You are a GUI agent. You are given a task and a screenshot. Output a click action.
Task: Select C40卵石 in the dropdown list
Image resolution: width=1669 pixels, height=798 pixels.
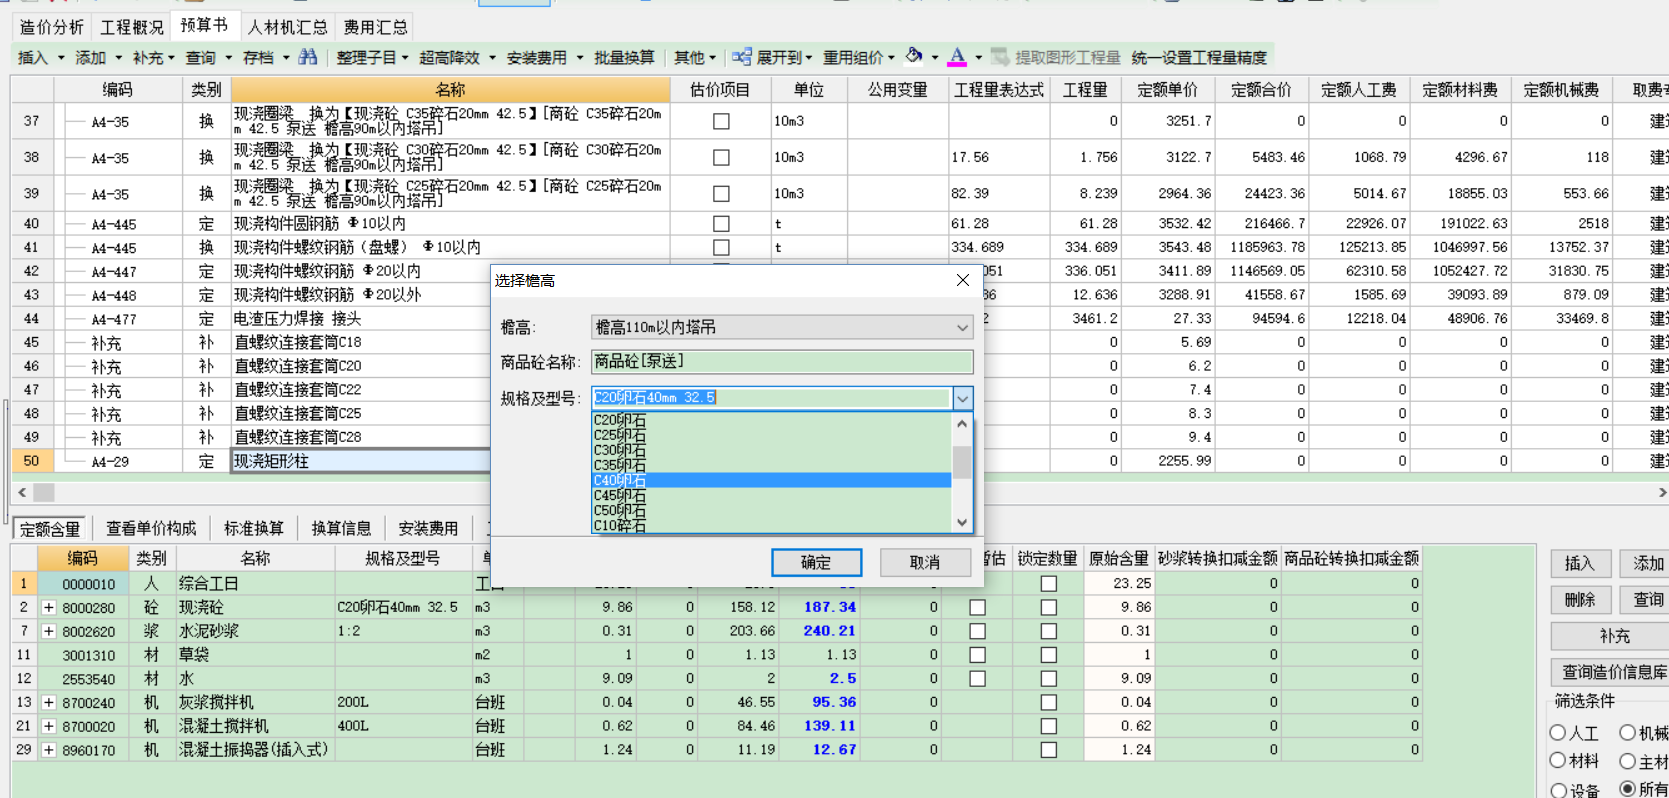[771, 480]
